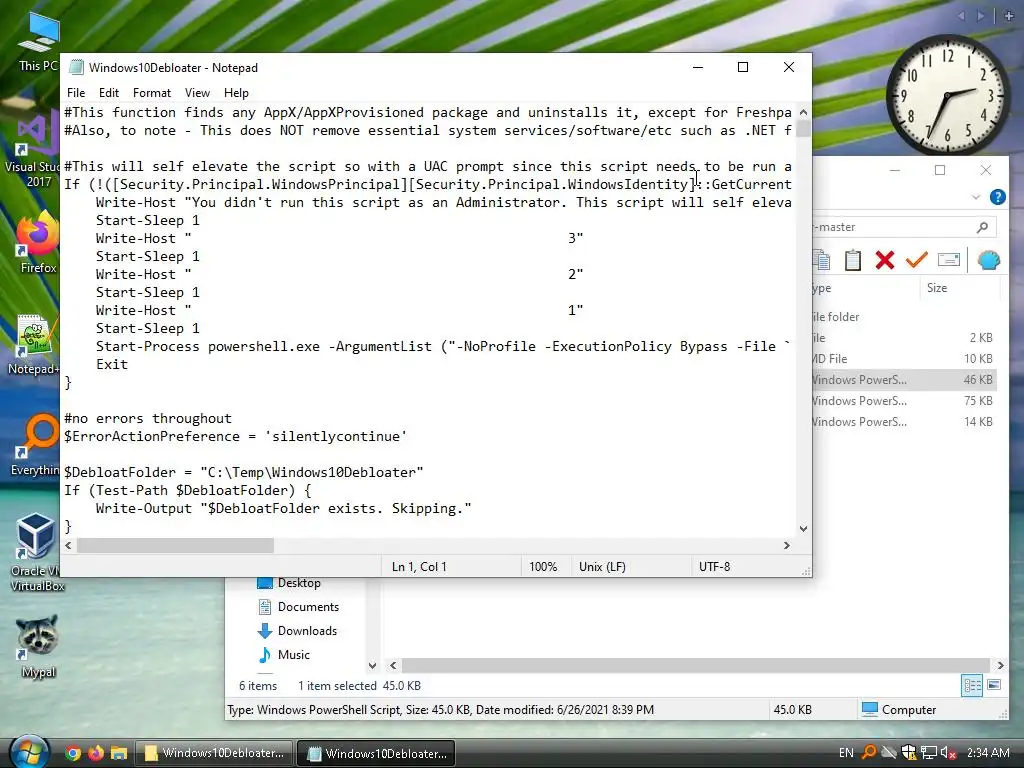Click the vertical scrollbar thumb in Notepad
This screenshot has width=1024, height=768.
tap(803, 128)
